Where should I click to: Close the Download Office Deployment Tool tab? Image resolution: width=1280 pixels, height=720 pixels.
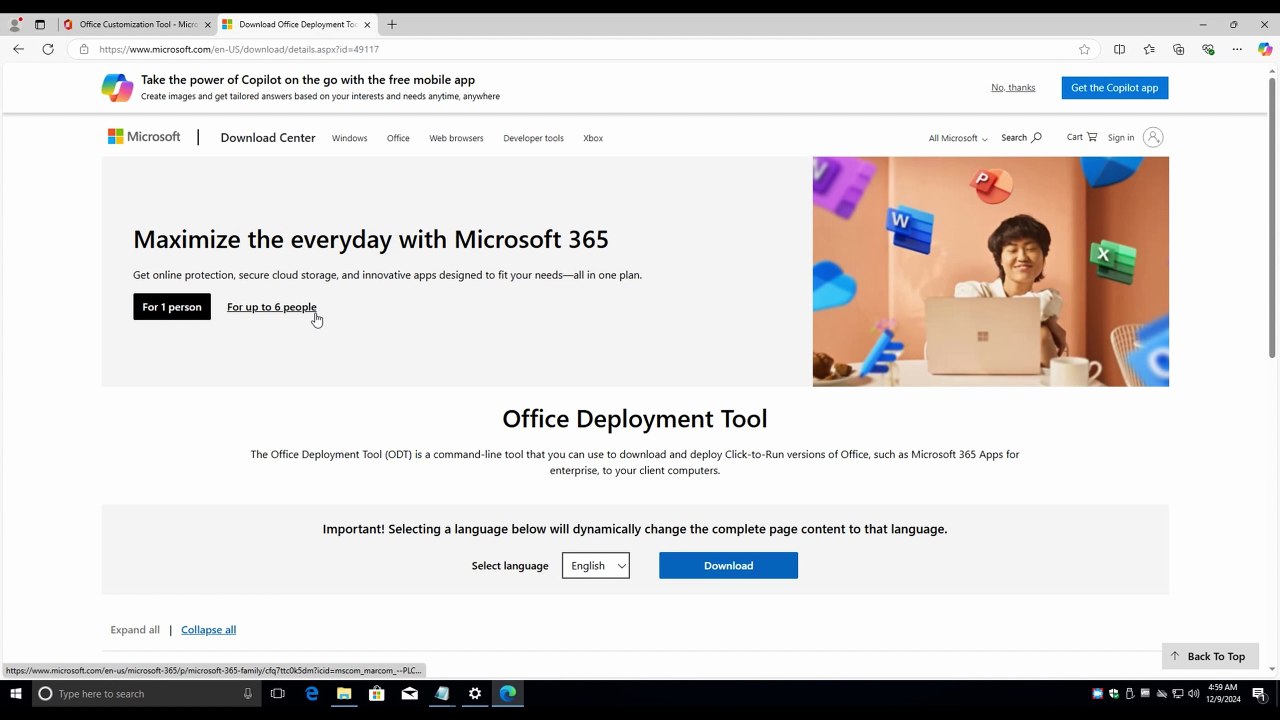pyautogui.click(x=368, y=24)
